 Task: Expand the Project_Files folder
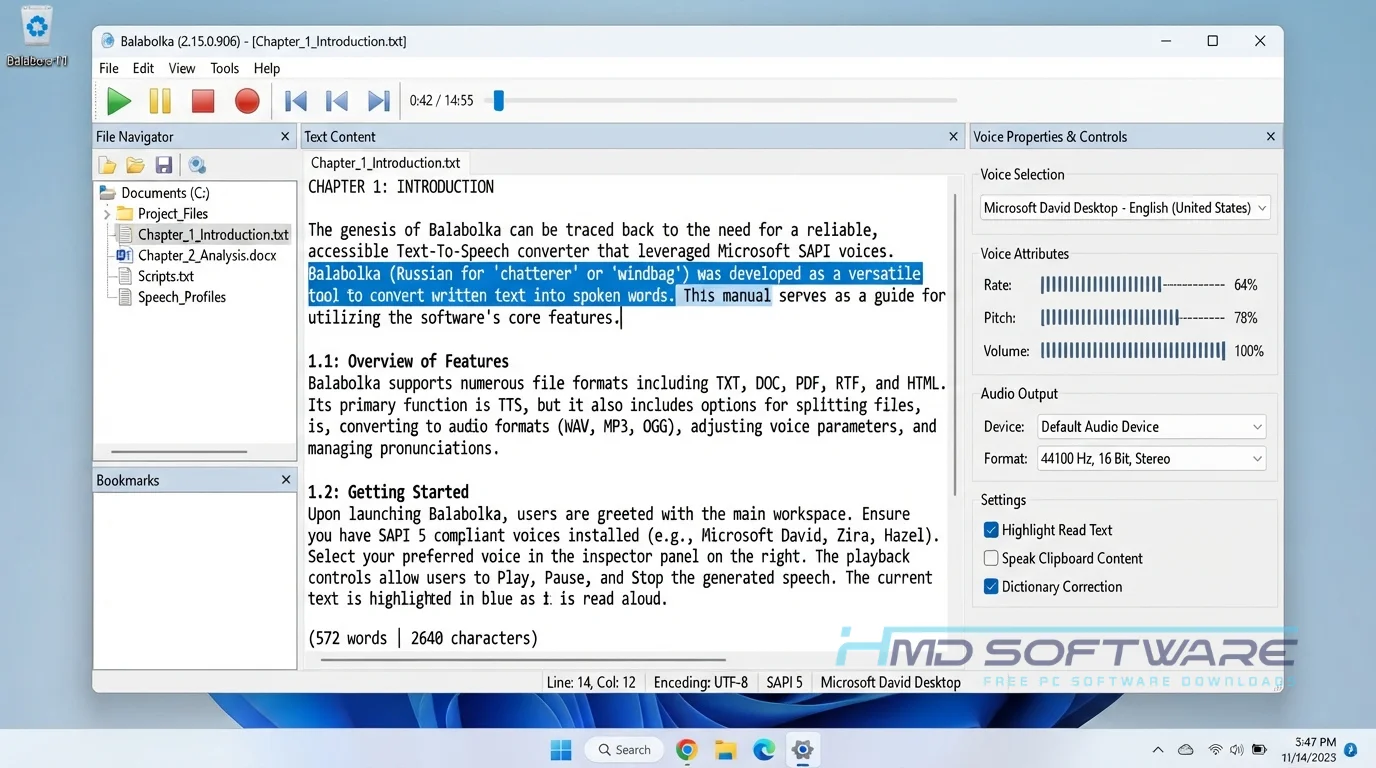pyautogui.click(x=107, y=214)
